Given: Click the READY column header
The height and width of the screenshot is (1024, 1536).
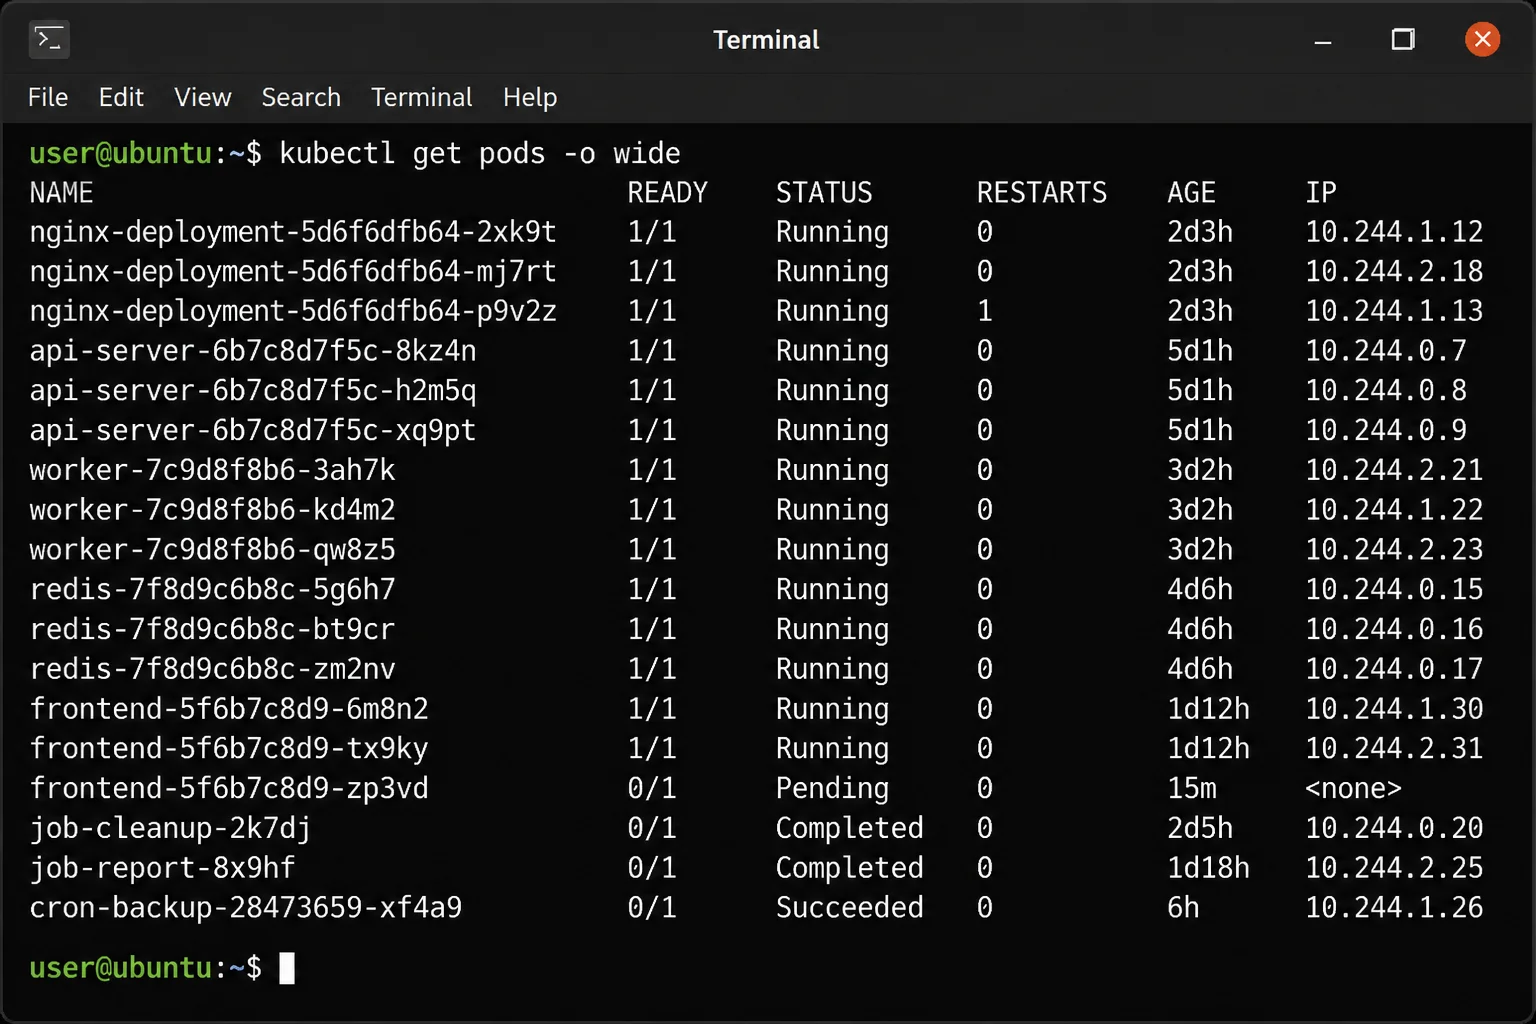Looking at the screenshot, I should tap(667, 192).
